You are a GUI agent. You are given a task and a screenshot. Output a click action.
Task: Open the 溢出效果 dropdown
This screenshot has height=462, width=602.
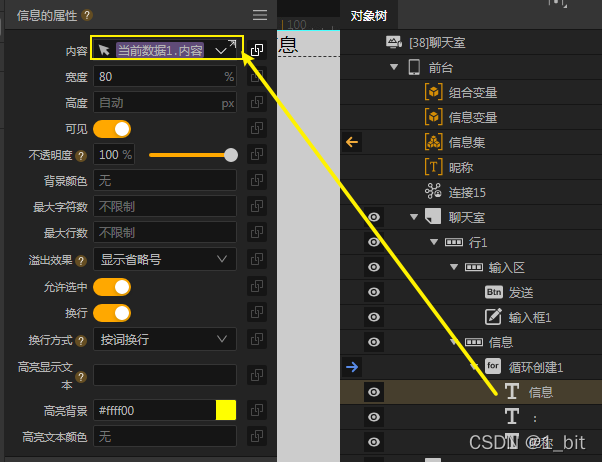tap(165, 259)
